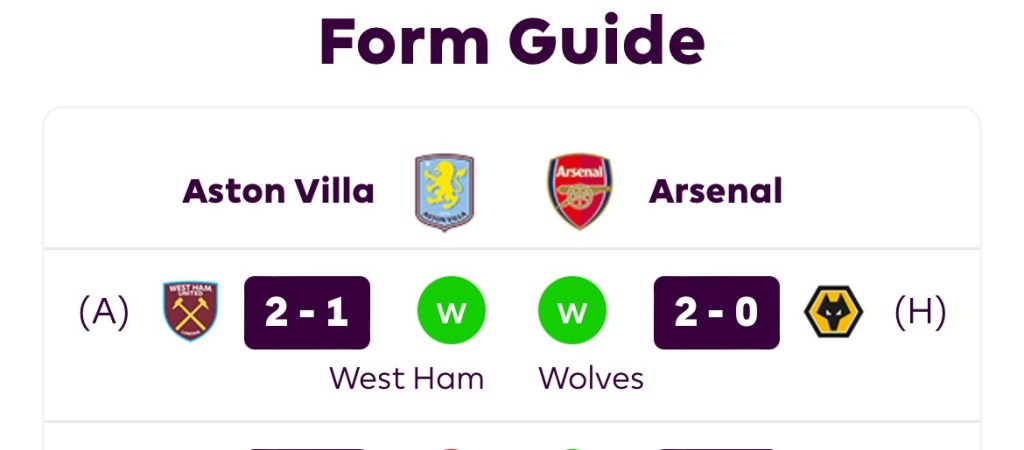Click the (H) home indicator
Image resolution: width=1024 pixels, height=450 pixels.
pyautogui.click(x=920, y=312)
